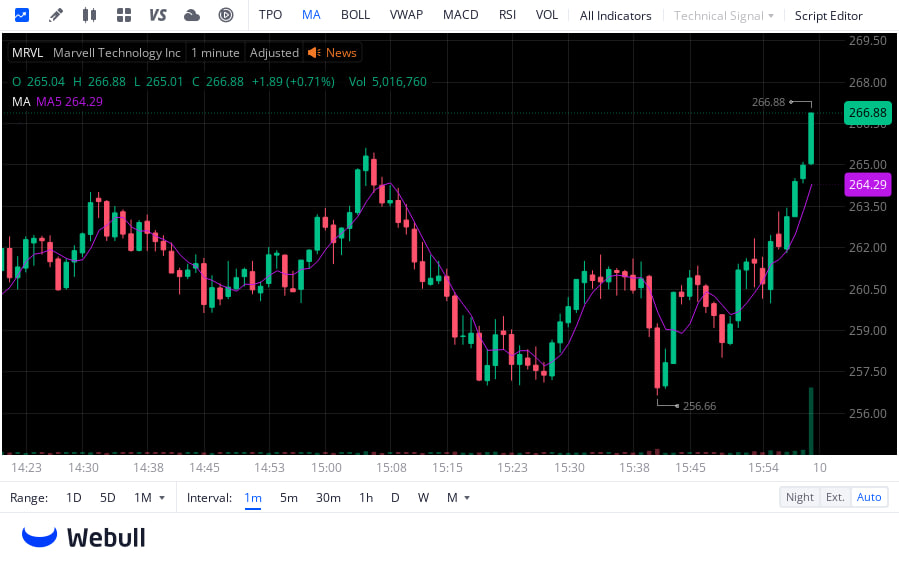Open the pencil drawing tools
The height and width of the screenshot is (561, 899).
click(x=56, y=15)
